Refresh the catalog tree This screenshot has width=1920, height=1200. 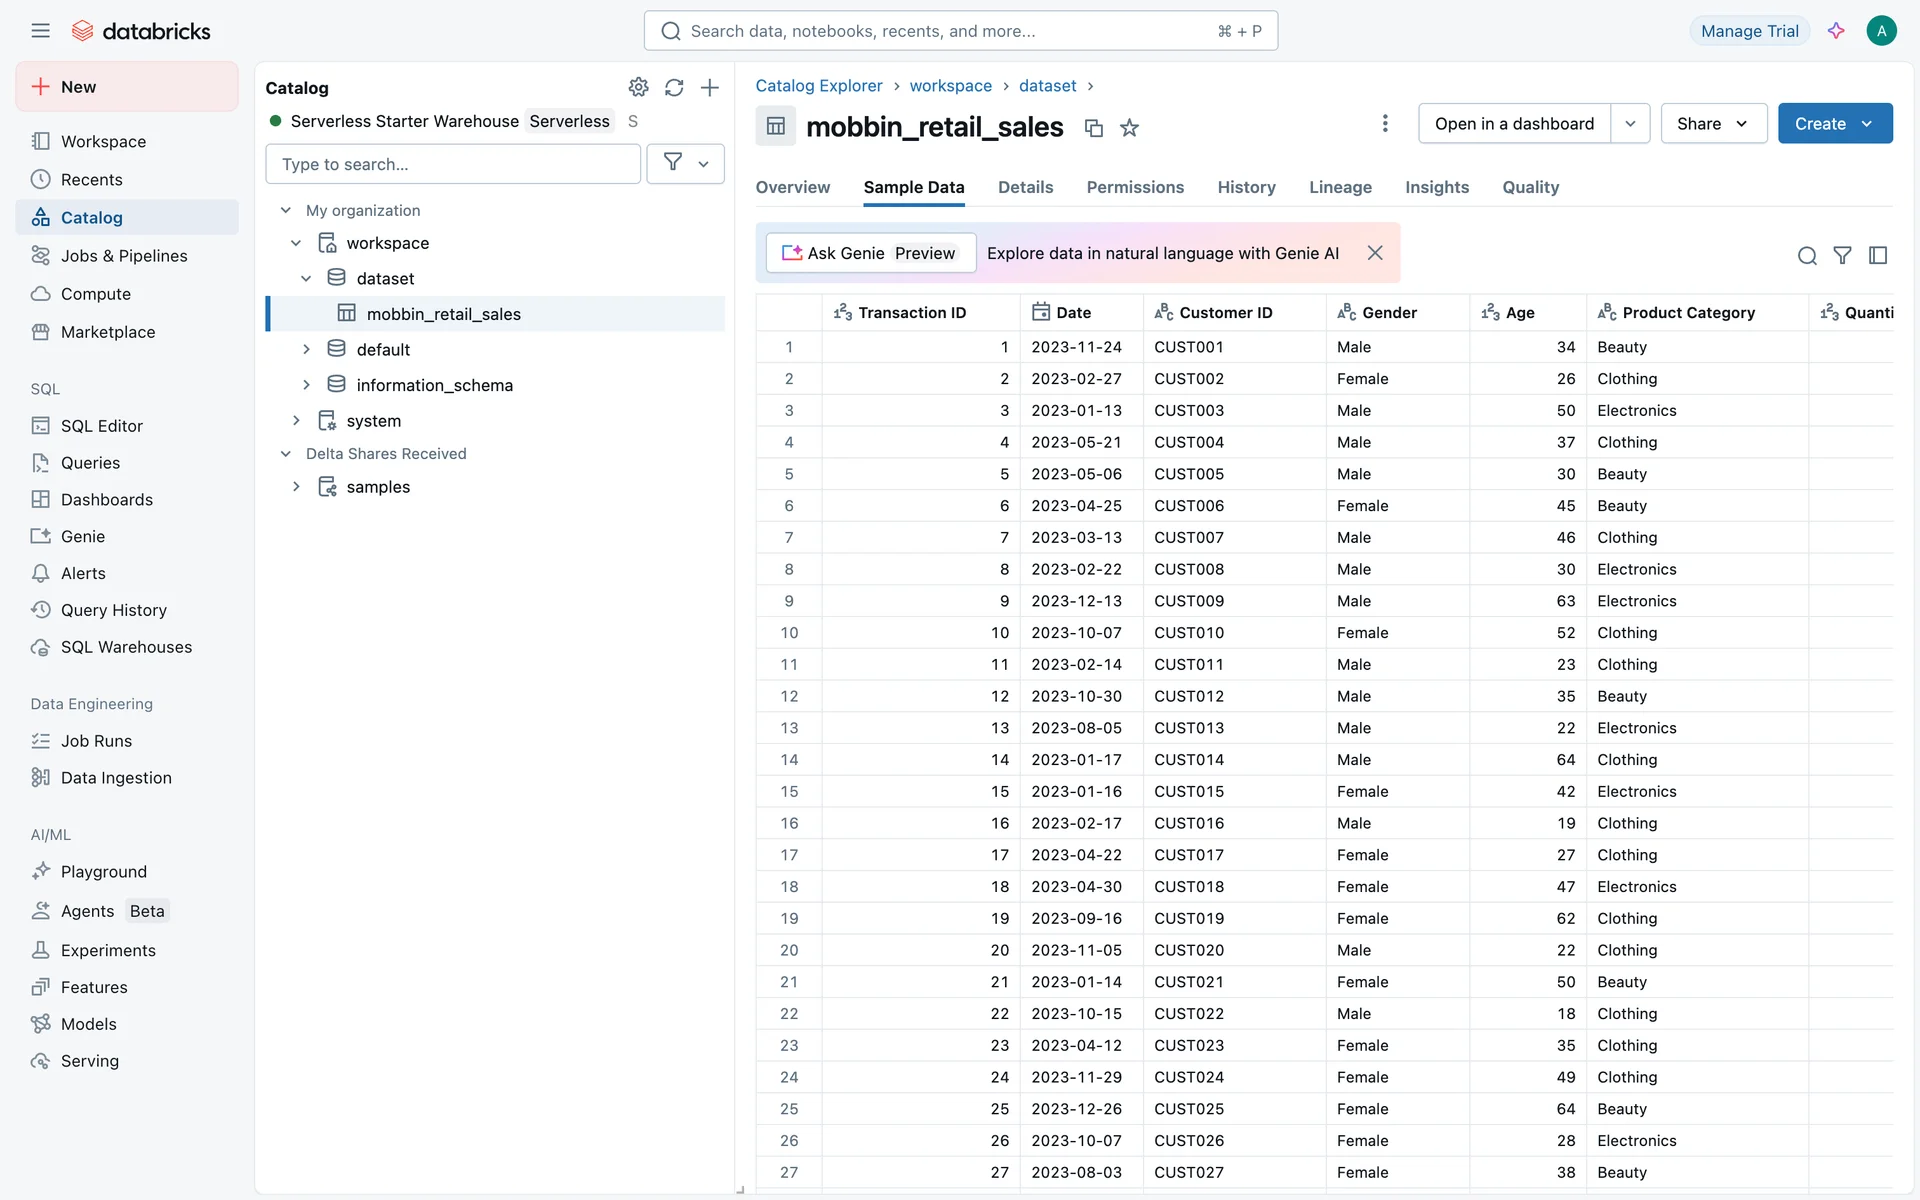(674, 87)
